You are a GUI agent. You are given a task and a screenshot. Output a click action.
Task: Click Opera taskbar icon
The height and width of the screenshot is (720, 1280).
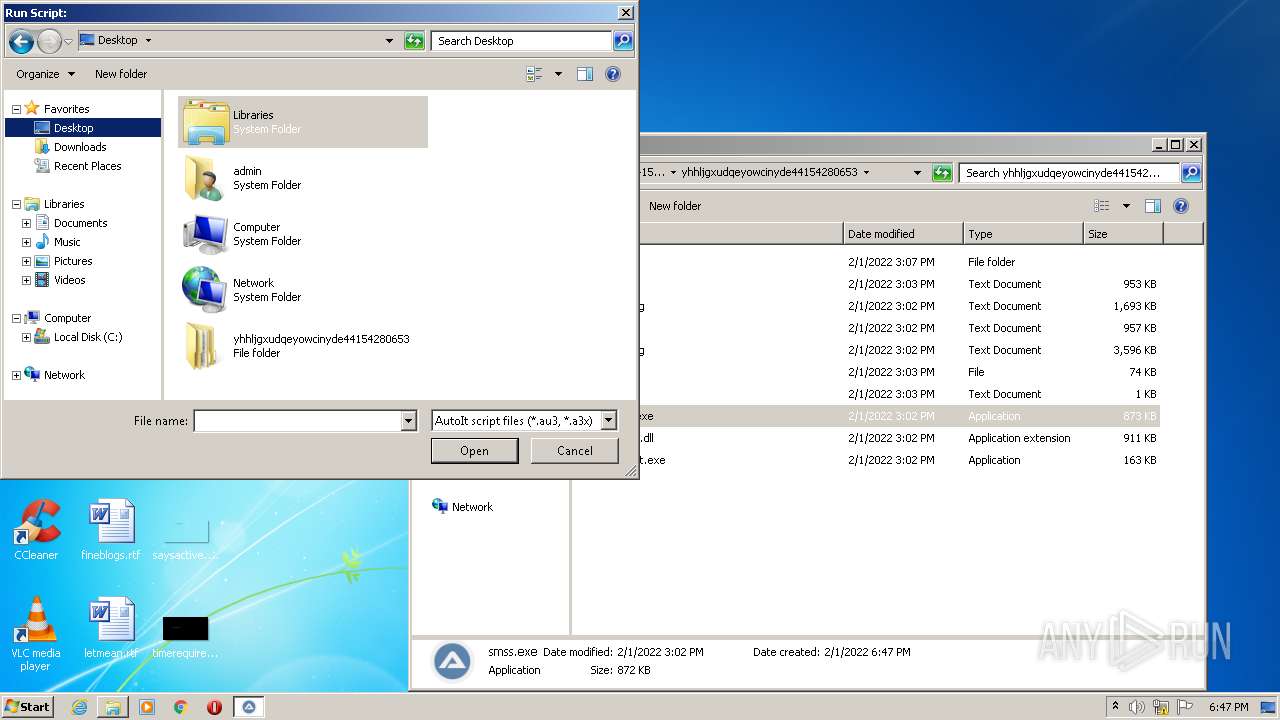point(214,707)
